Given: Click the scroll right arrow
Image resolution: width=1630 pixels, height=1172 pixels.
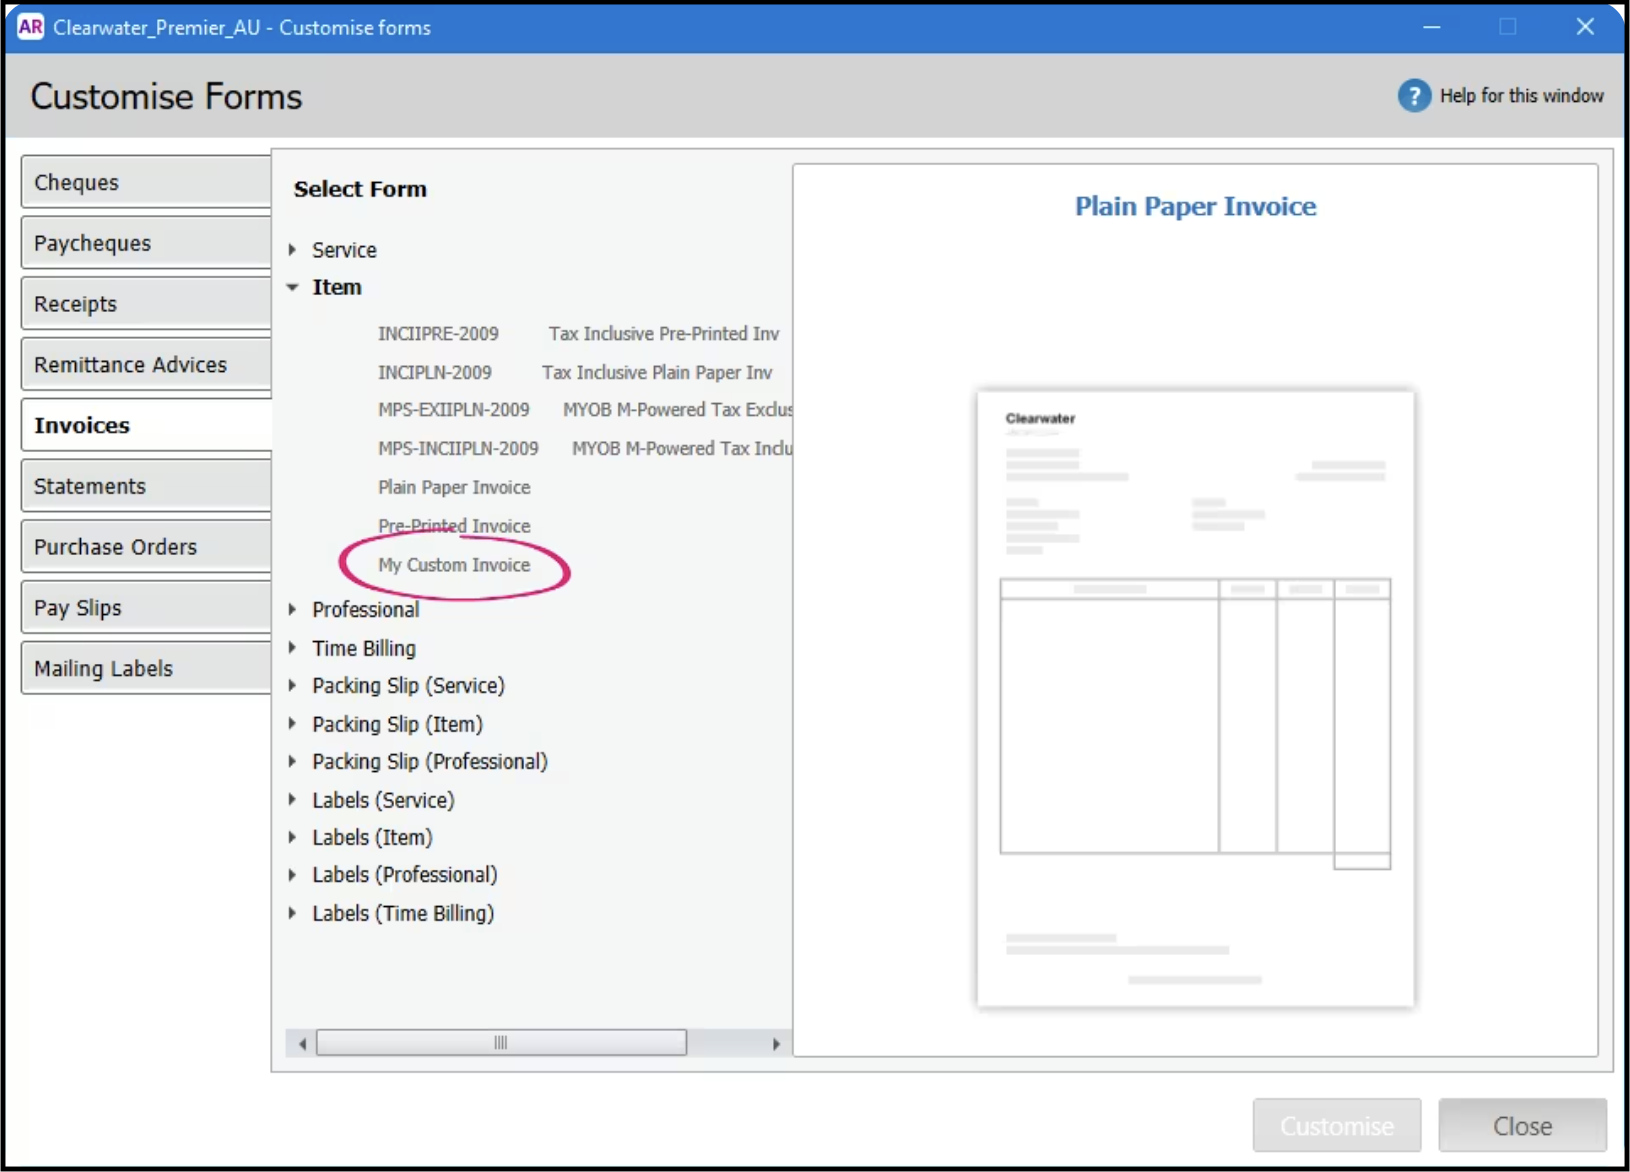Looking at the screenshot, I should point(776,1043).
